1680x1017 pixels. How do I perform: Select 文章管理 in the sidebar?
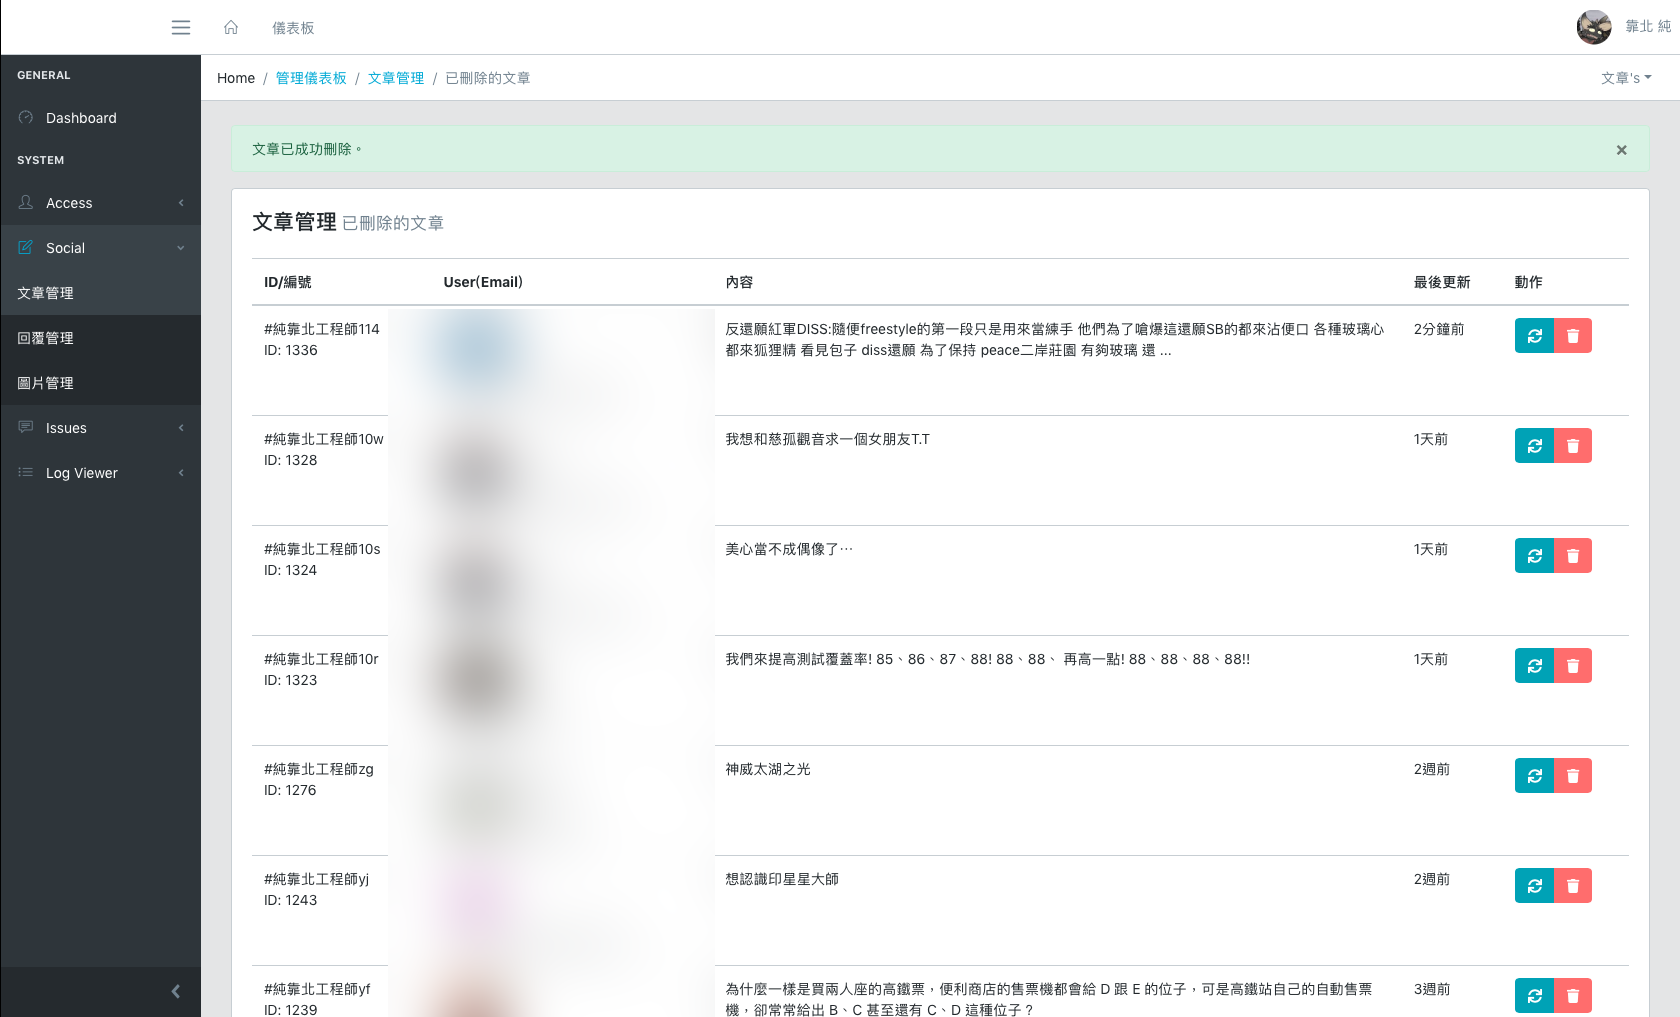[x=100, y=293]
